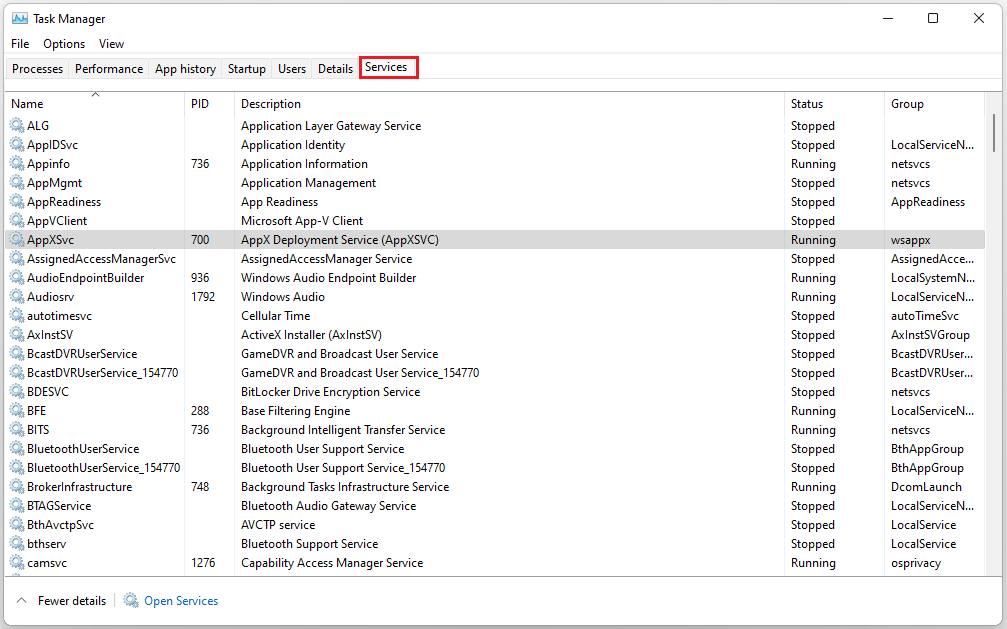
Task: Open Services link at bottom
Action: (x=181, y=601)
